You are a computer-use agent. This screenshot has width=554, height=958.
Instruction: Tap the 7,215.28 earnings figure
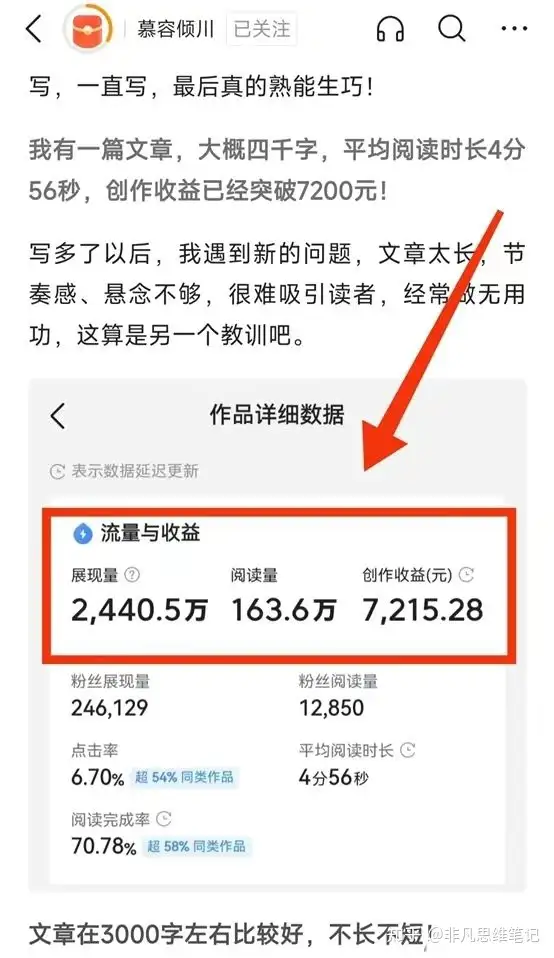click(423, 610)
